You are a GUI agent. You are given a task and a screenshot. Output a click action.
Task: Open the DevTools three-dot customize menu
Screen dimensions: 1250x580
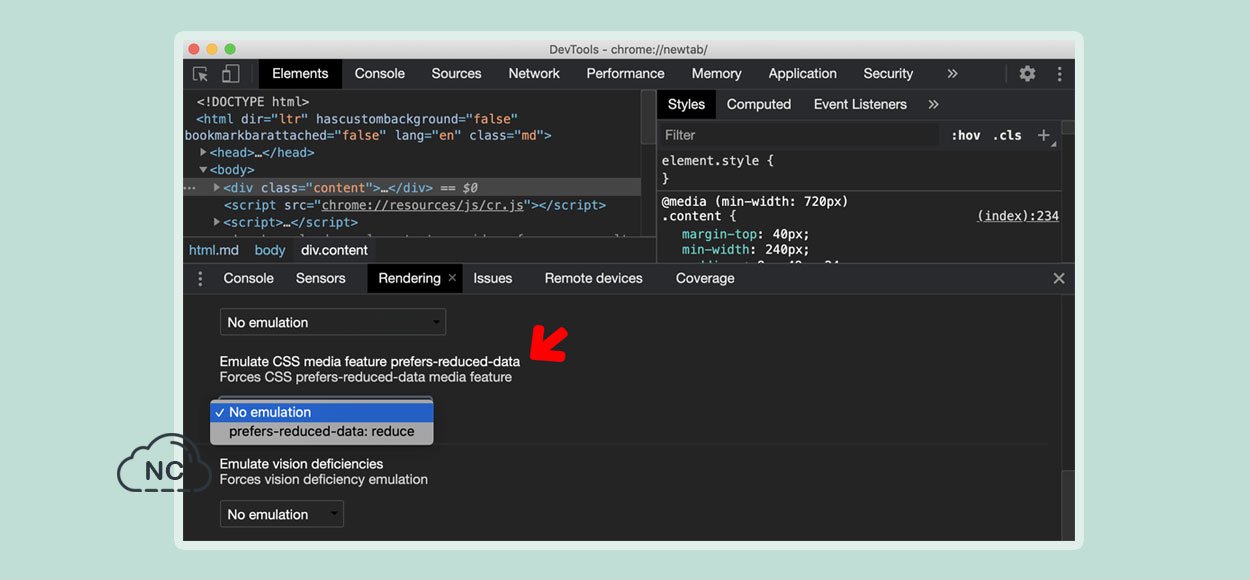click(1059, 74)
